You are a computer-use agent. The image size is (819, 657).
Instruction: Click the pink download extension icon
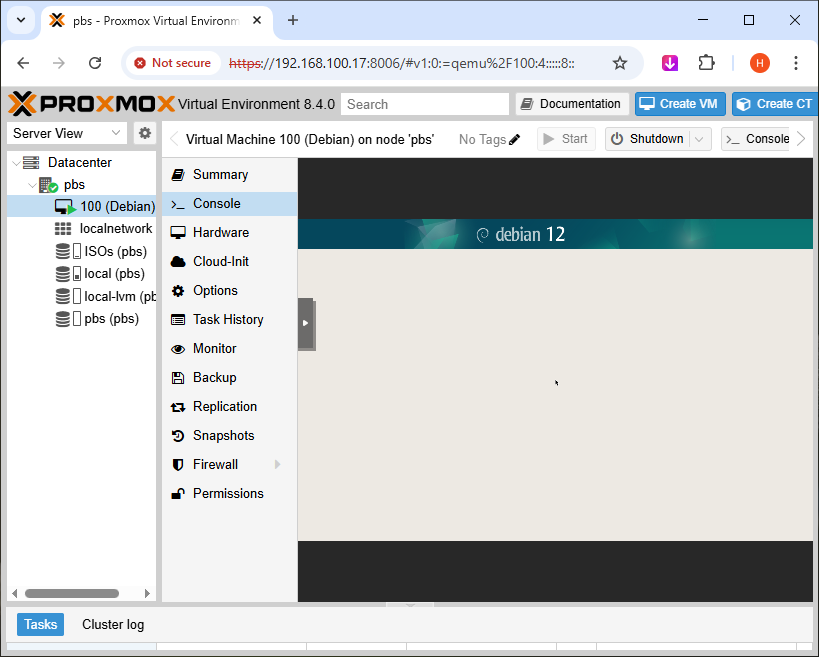(x=670, y=63)
